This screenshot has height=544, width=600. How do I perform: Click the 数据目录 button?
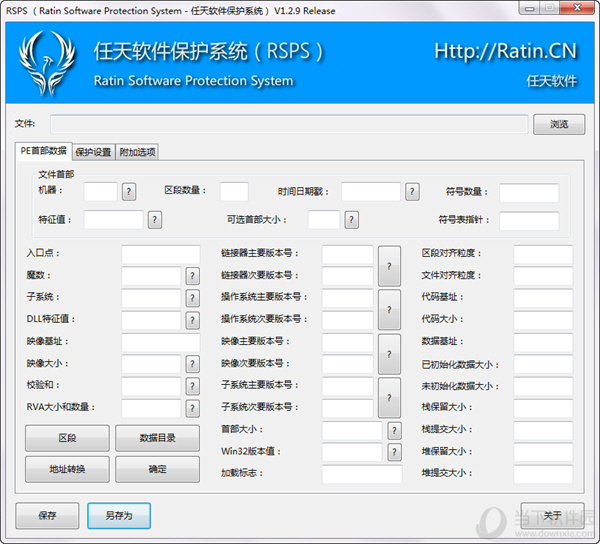coord(157,438)
